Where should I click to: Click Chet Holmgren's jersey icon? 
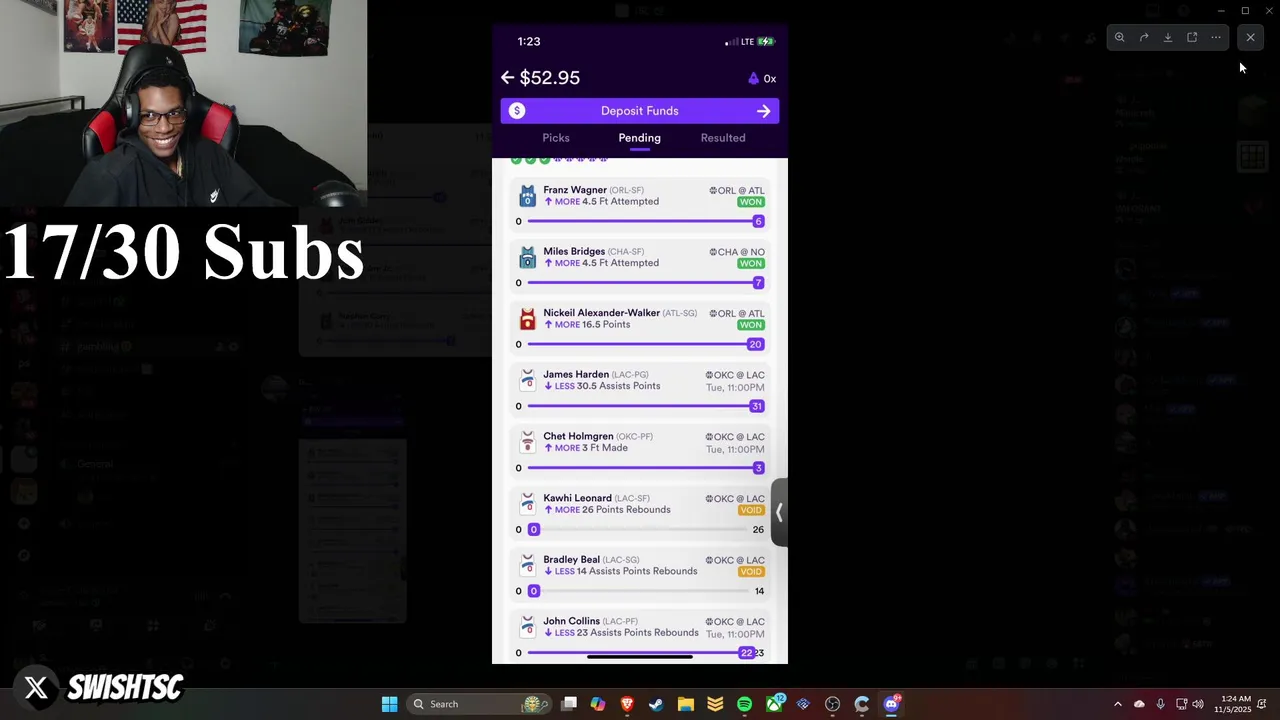527,442
